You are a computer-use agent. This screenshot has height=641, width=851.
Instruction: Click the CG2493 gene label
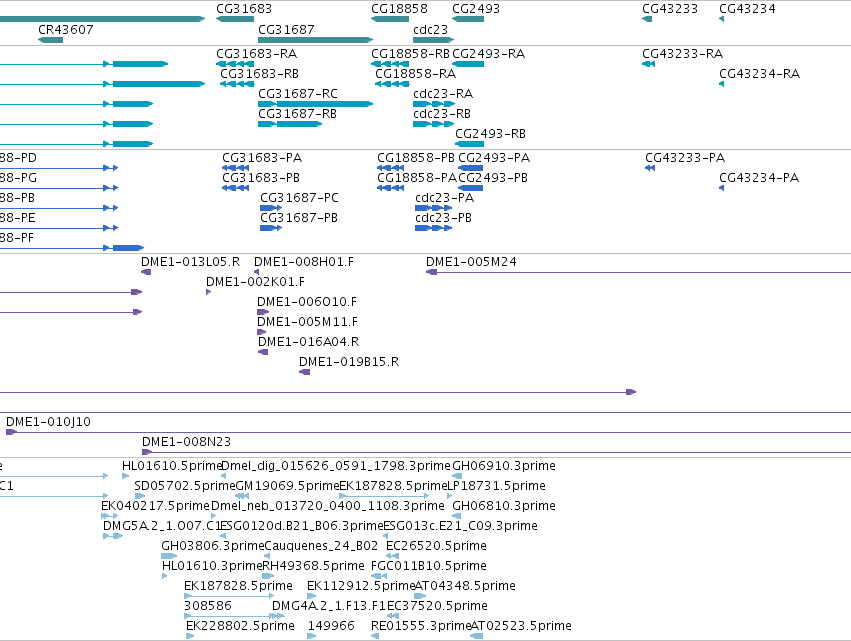click(x=475, y=9)
